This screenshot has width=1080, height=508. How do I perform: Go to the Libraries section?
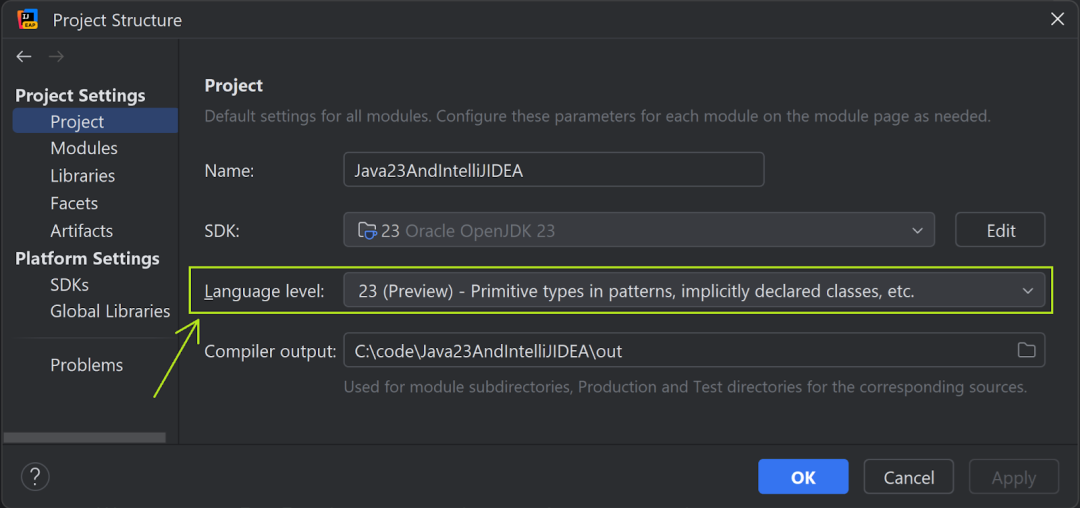click(x=82, y=176)
